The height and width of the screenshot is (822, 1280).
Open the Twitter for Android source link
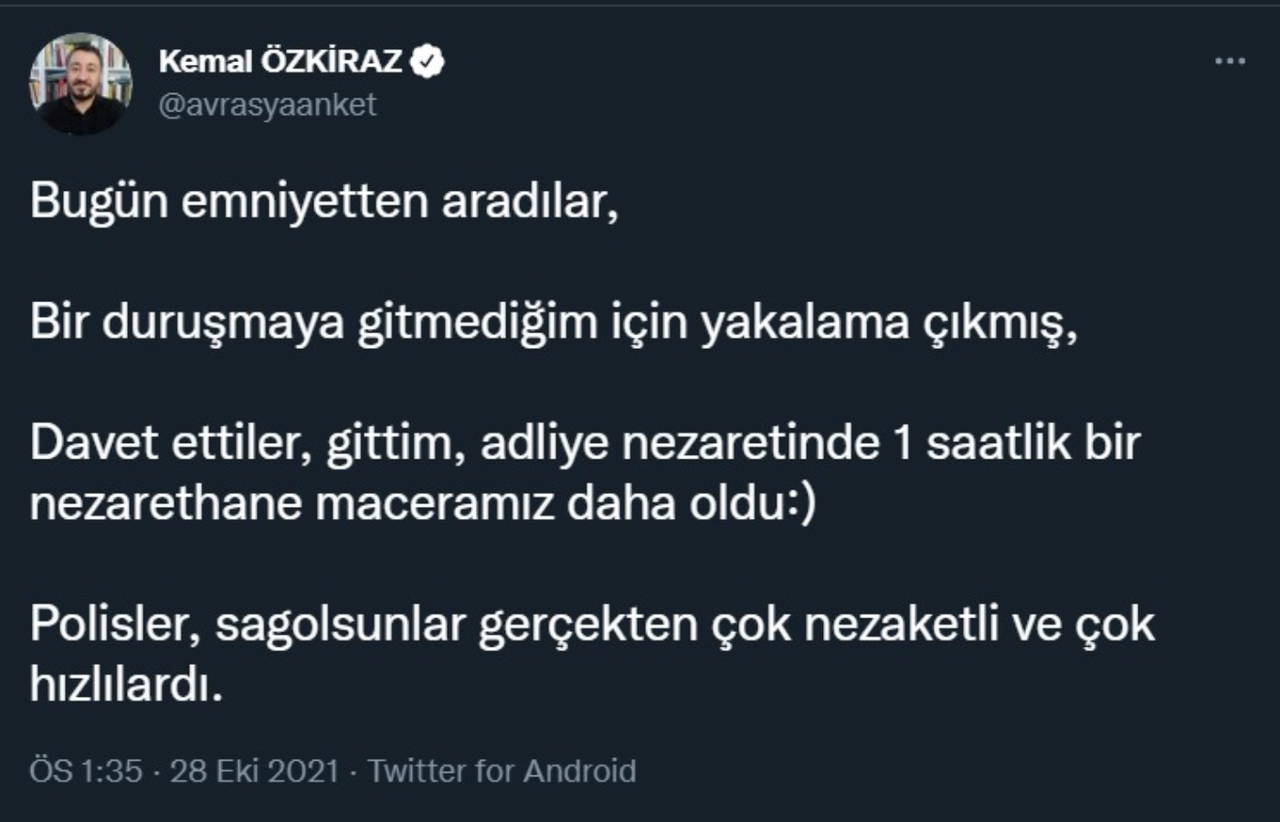click(x=502, y=771)
